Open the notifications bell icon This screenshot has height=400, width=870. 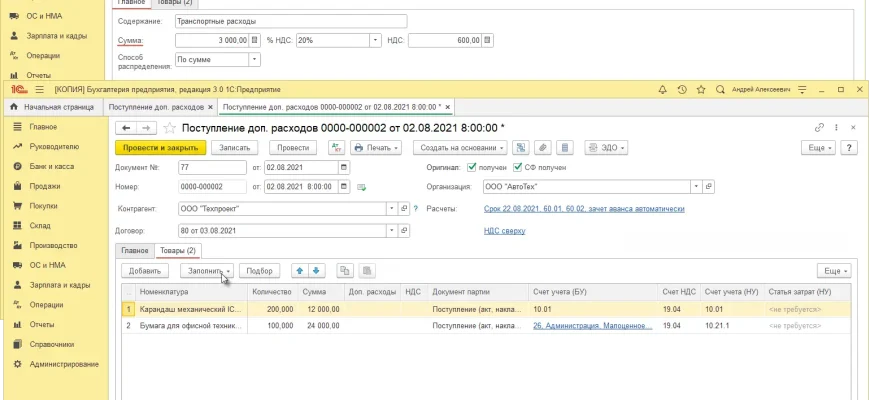663,88
